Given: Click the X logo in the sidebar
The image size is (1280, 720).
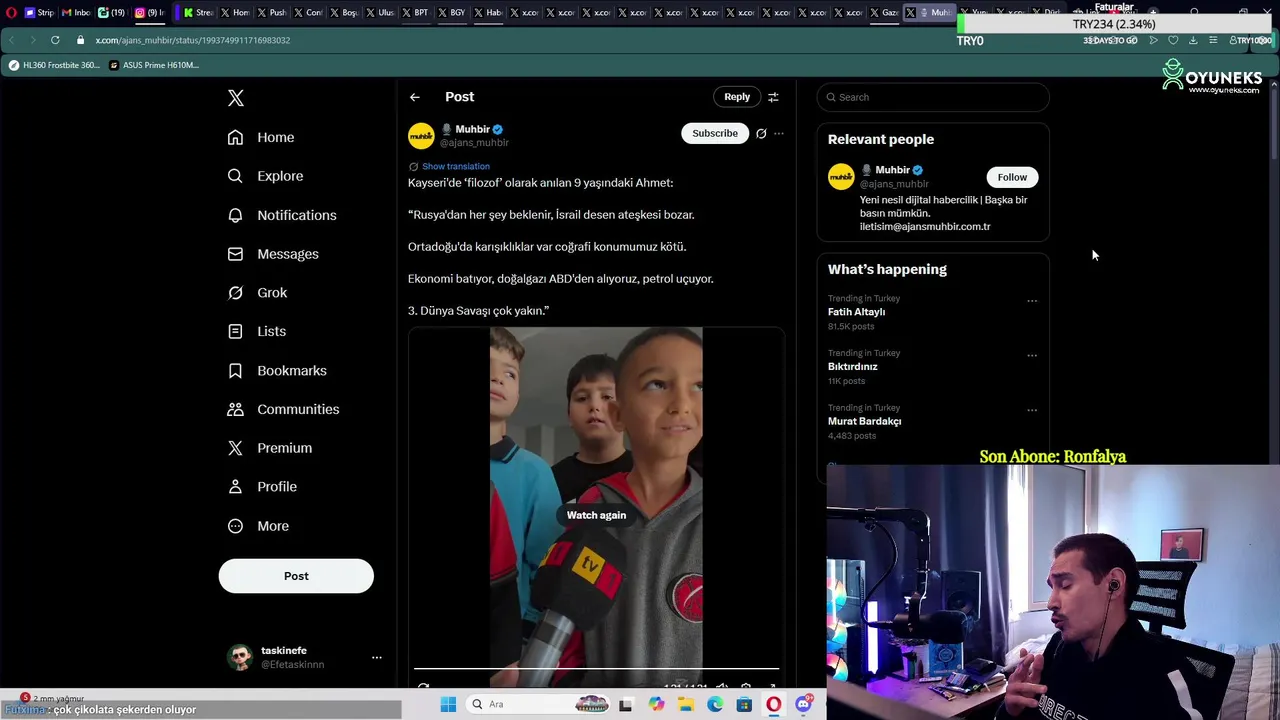Looking at the screenshot, I should point(235,98).
